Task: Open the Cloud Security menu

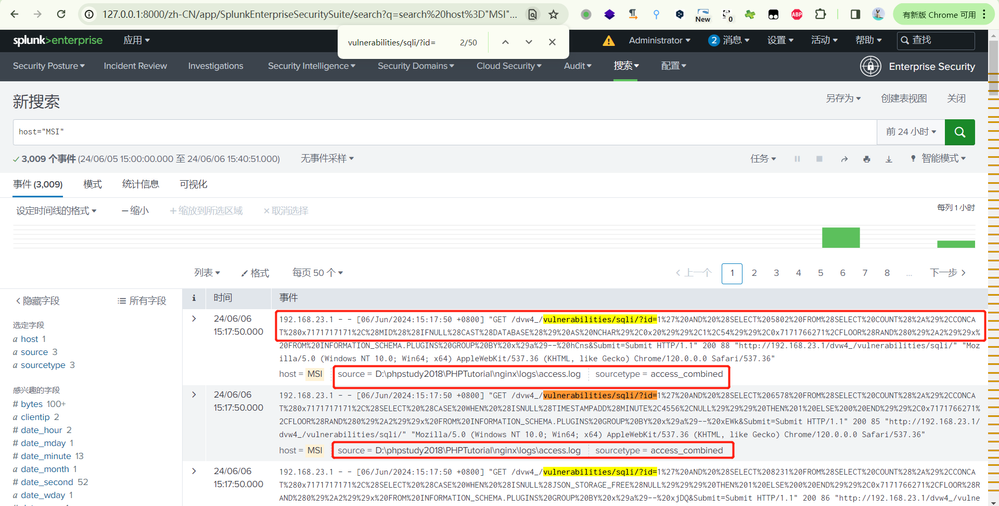Action: pos(510,66)
